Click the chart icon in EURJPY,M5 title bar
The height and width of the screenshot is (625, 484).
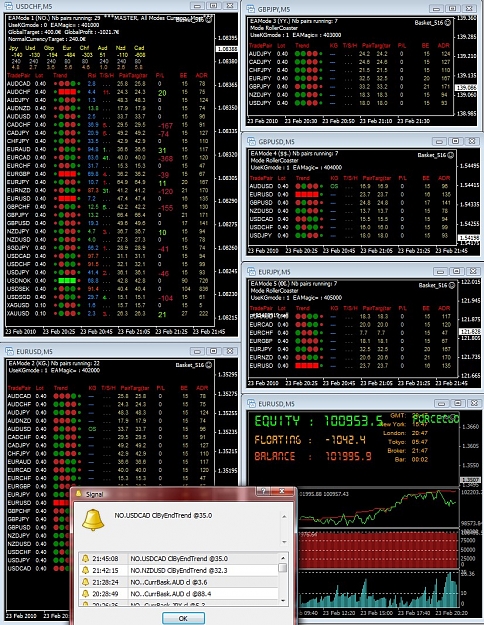click(251, 271)
